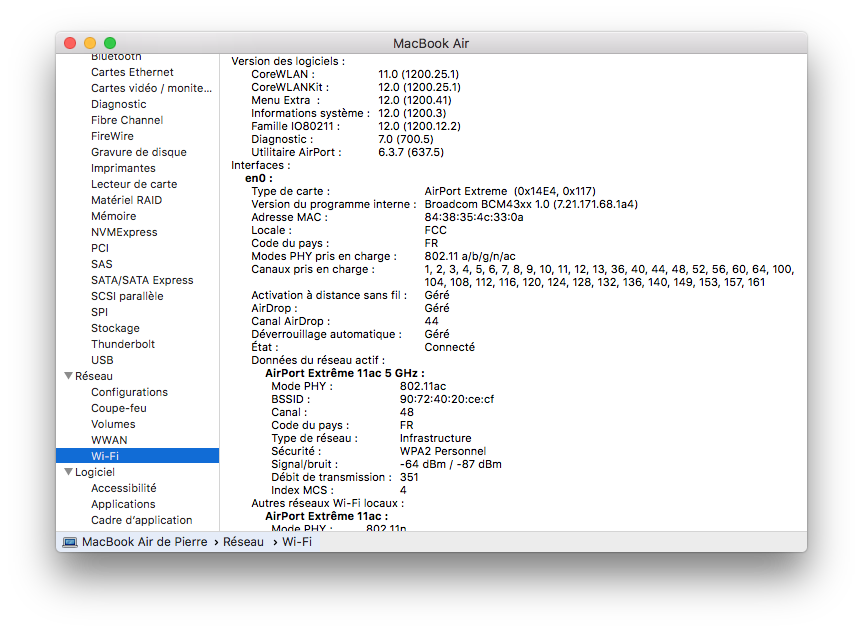Screen dimensions: 863x632
Task: Minimize window with the yellow button
Action: [90, 43]
